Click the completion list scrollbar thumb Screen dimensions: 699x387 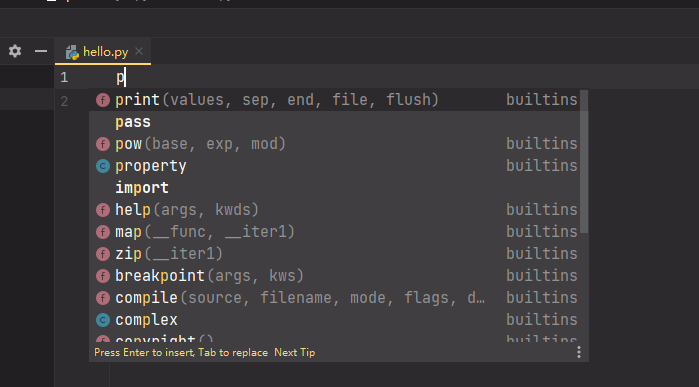(584, 161)
